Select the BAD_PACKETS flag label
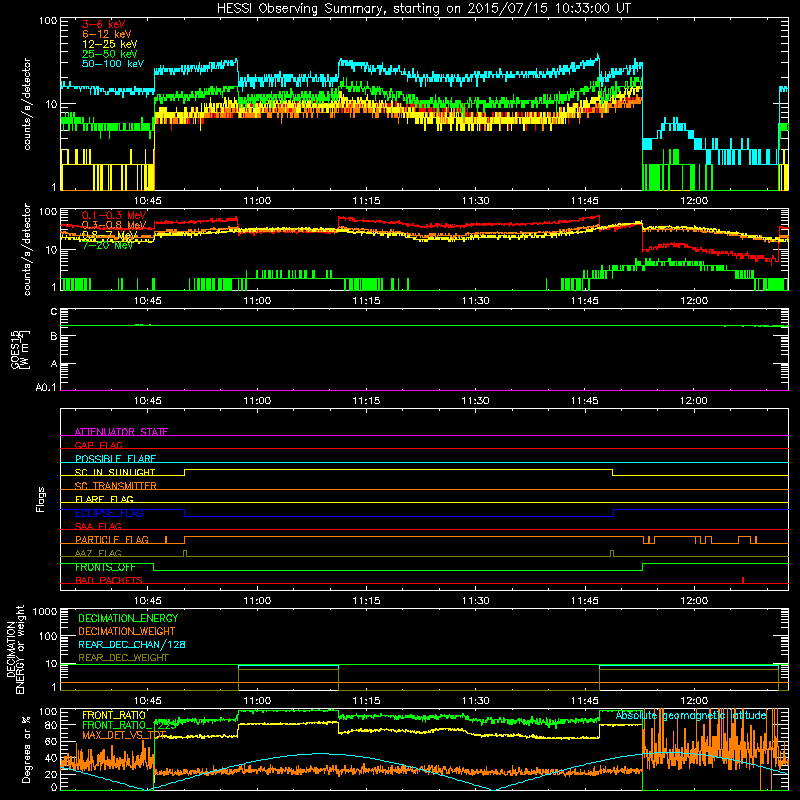The height and width of the screenshot is (800, 800). 109,580
